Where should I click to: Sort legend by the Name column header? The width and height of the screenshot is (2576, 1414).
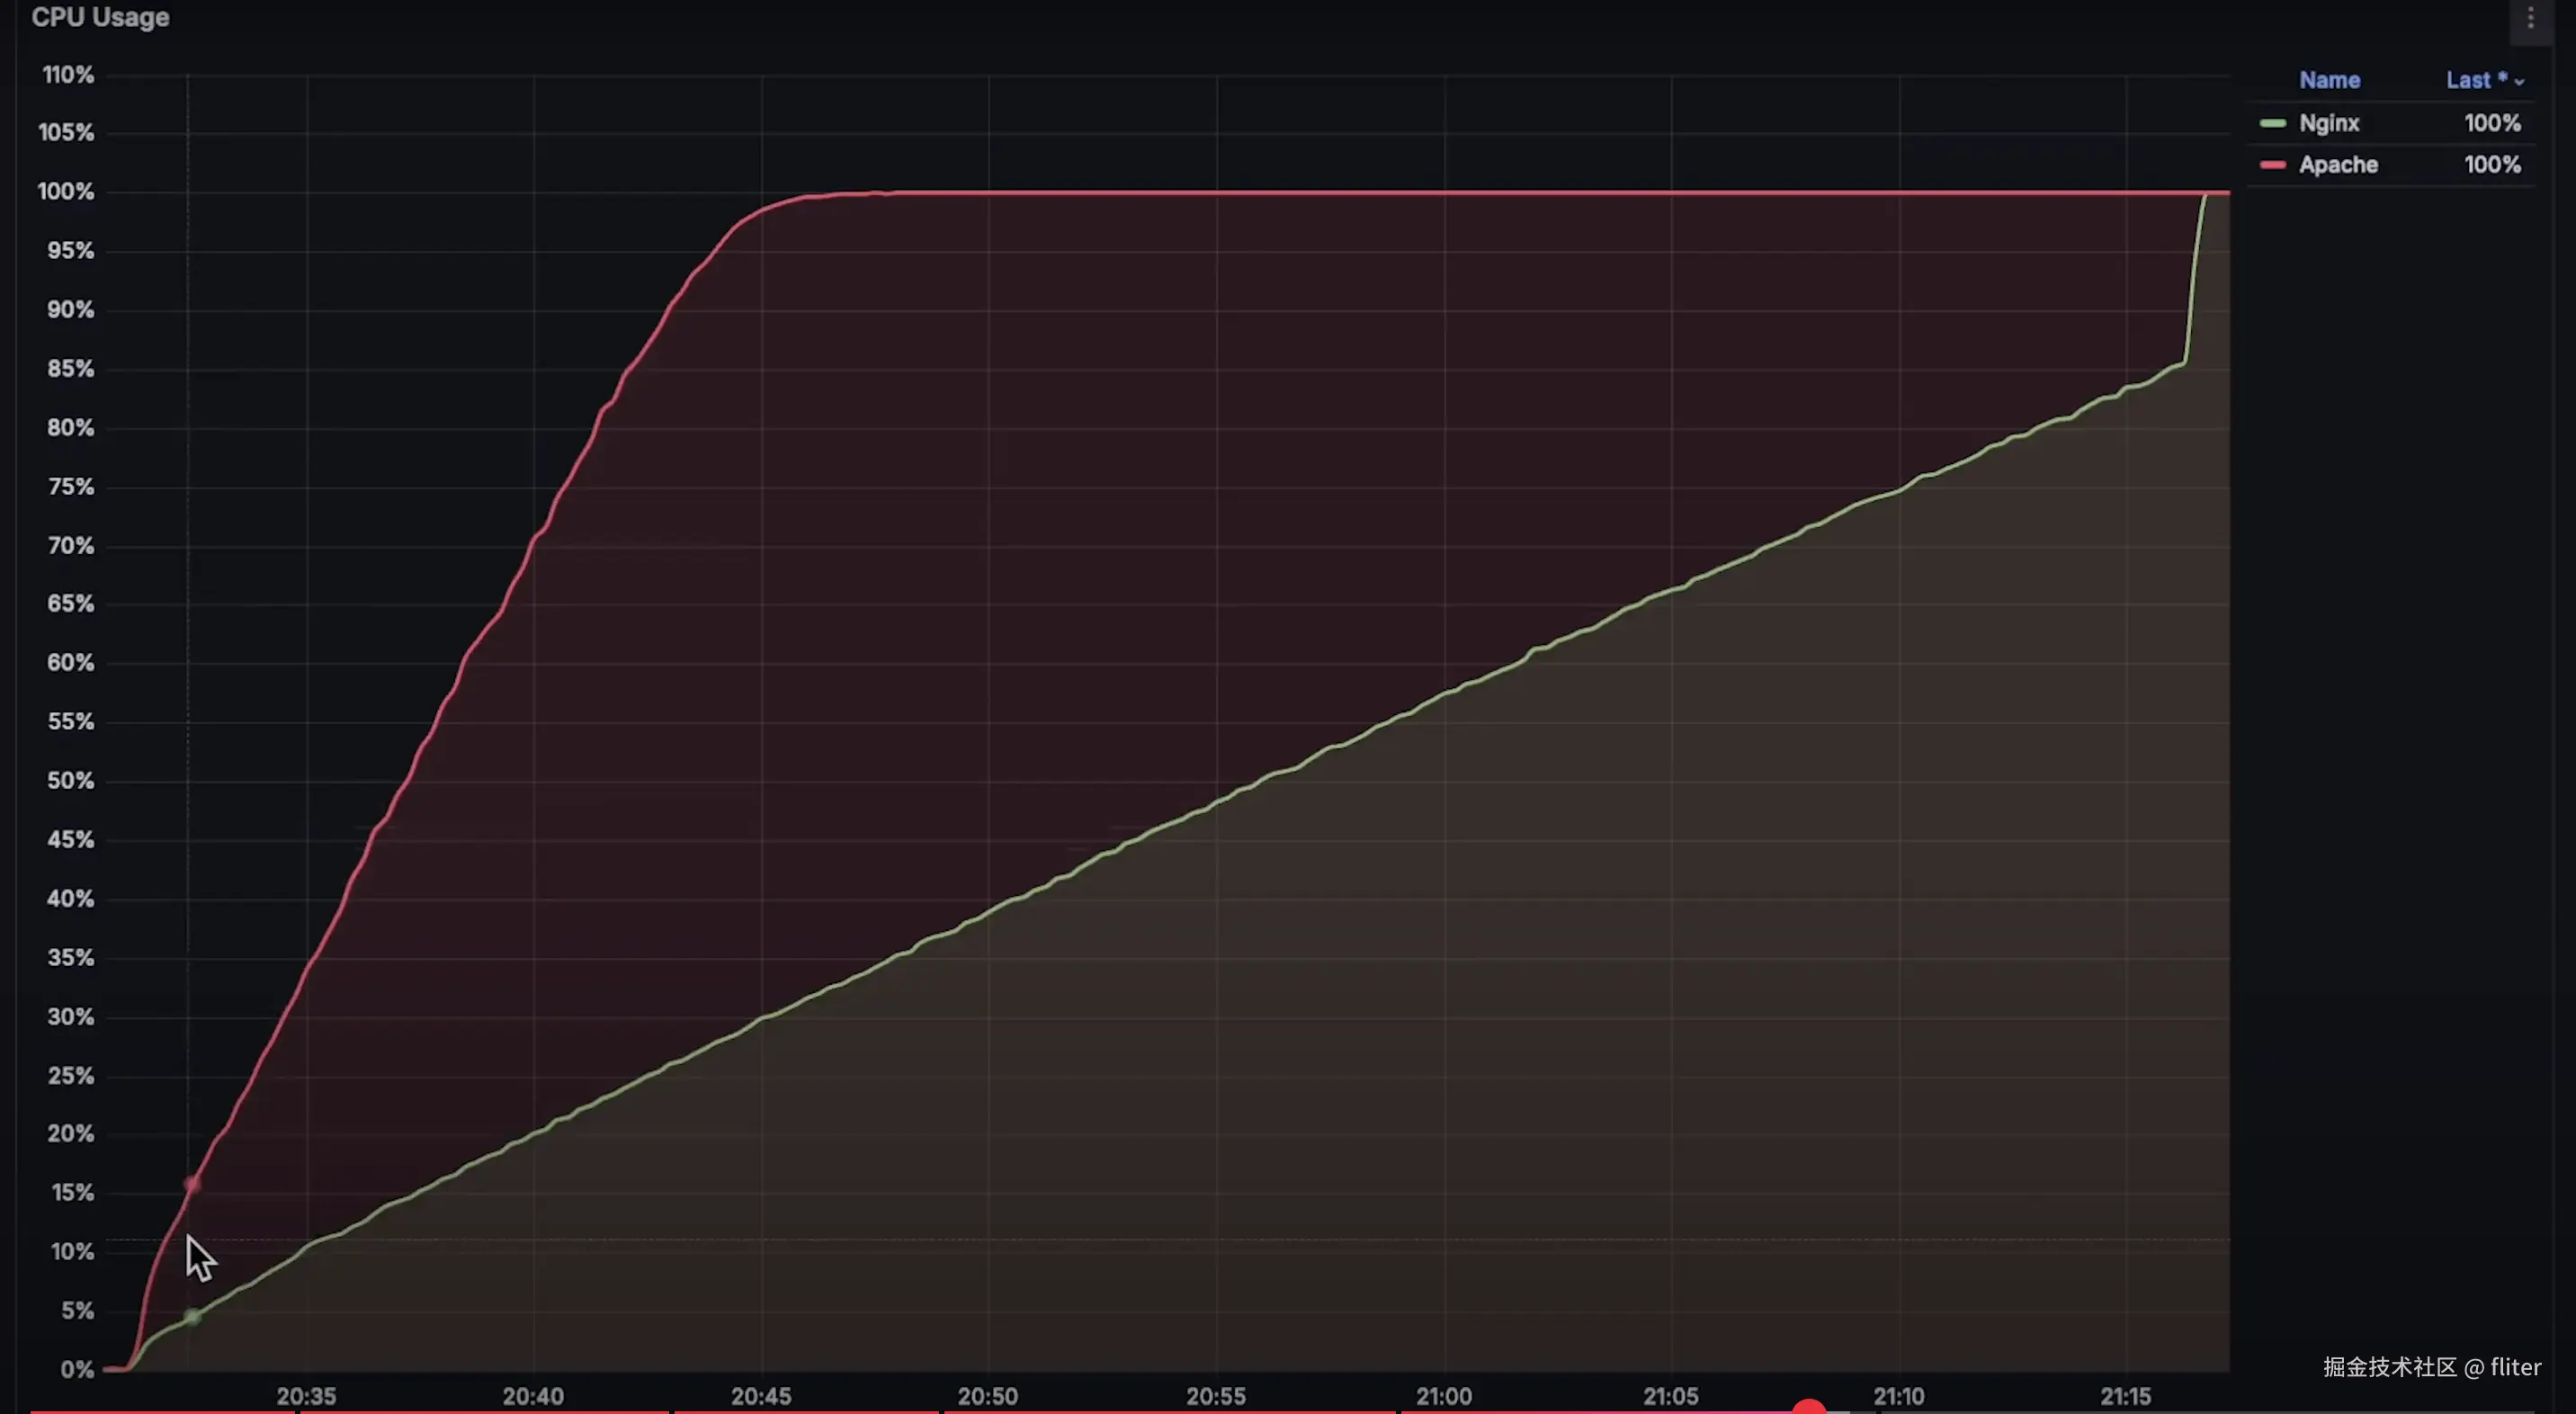(2328, 80)
